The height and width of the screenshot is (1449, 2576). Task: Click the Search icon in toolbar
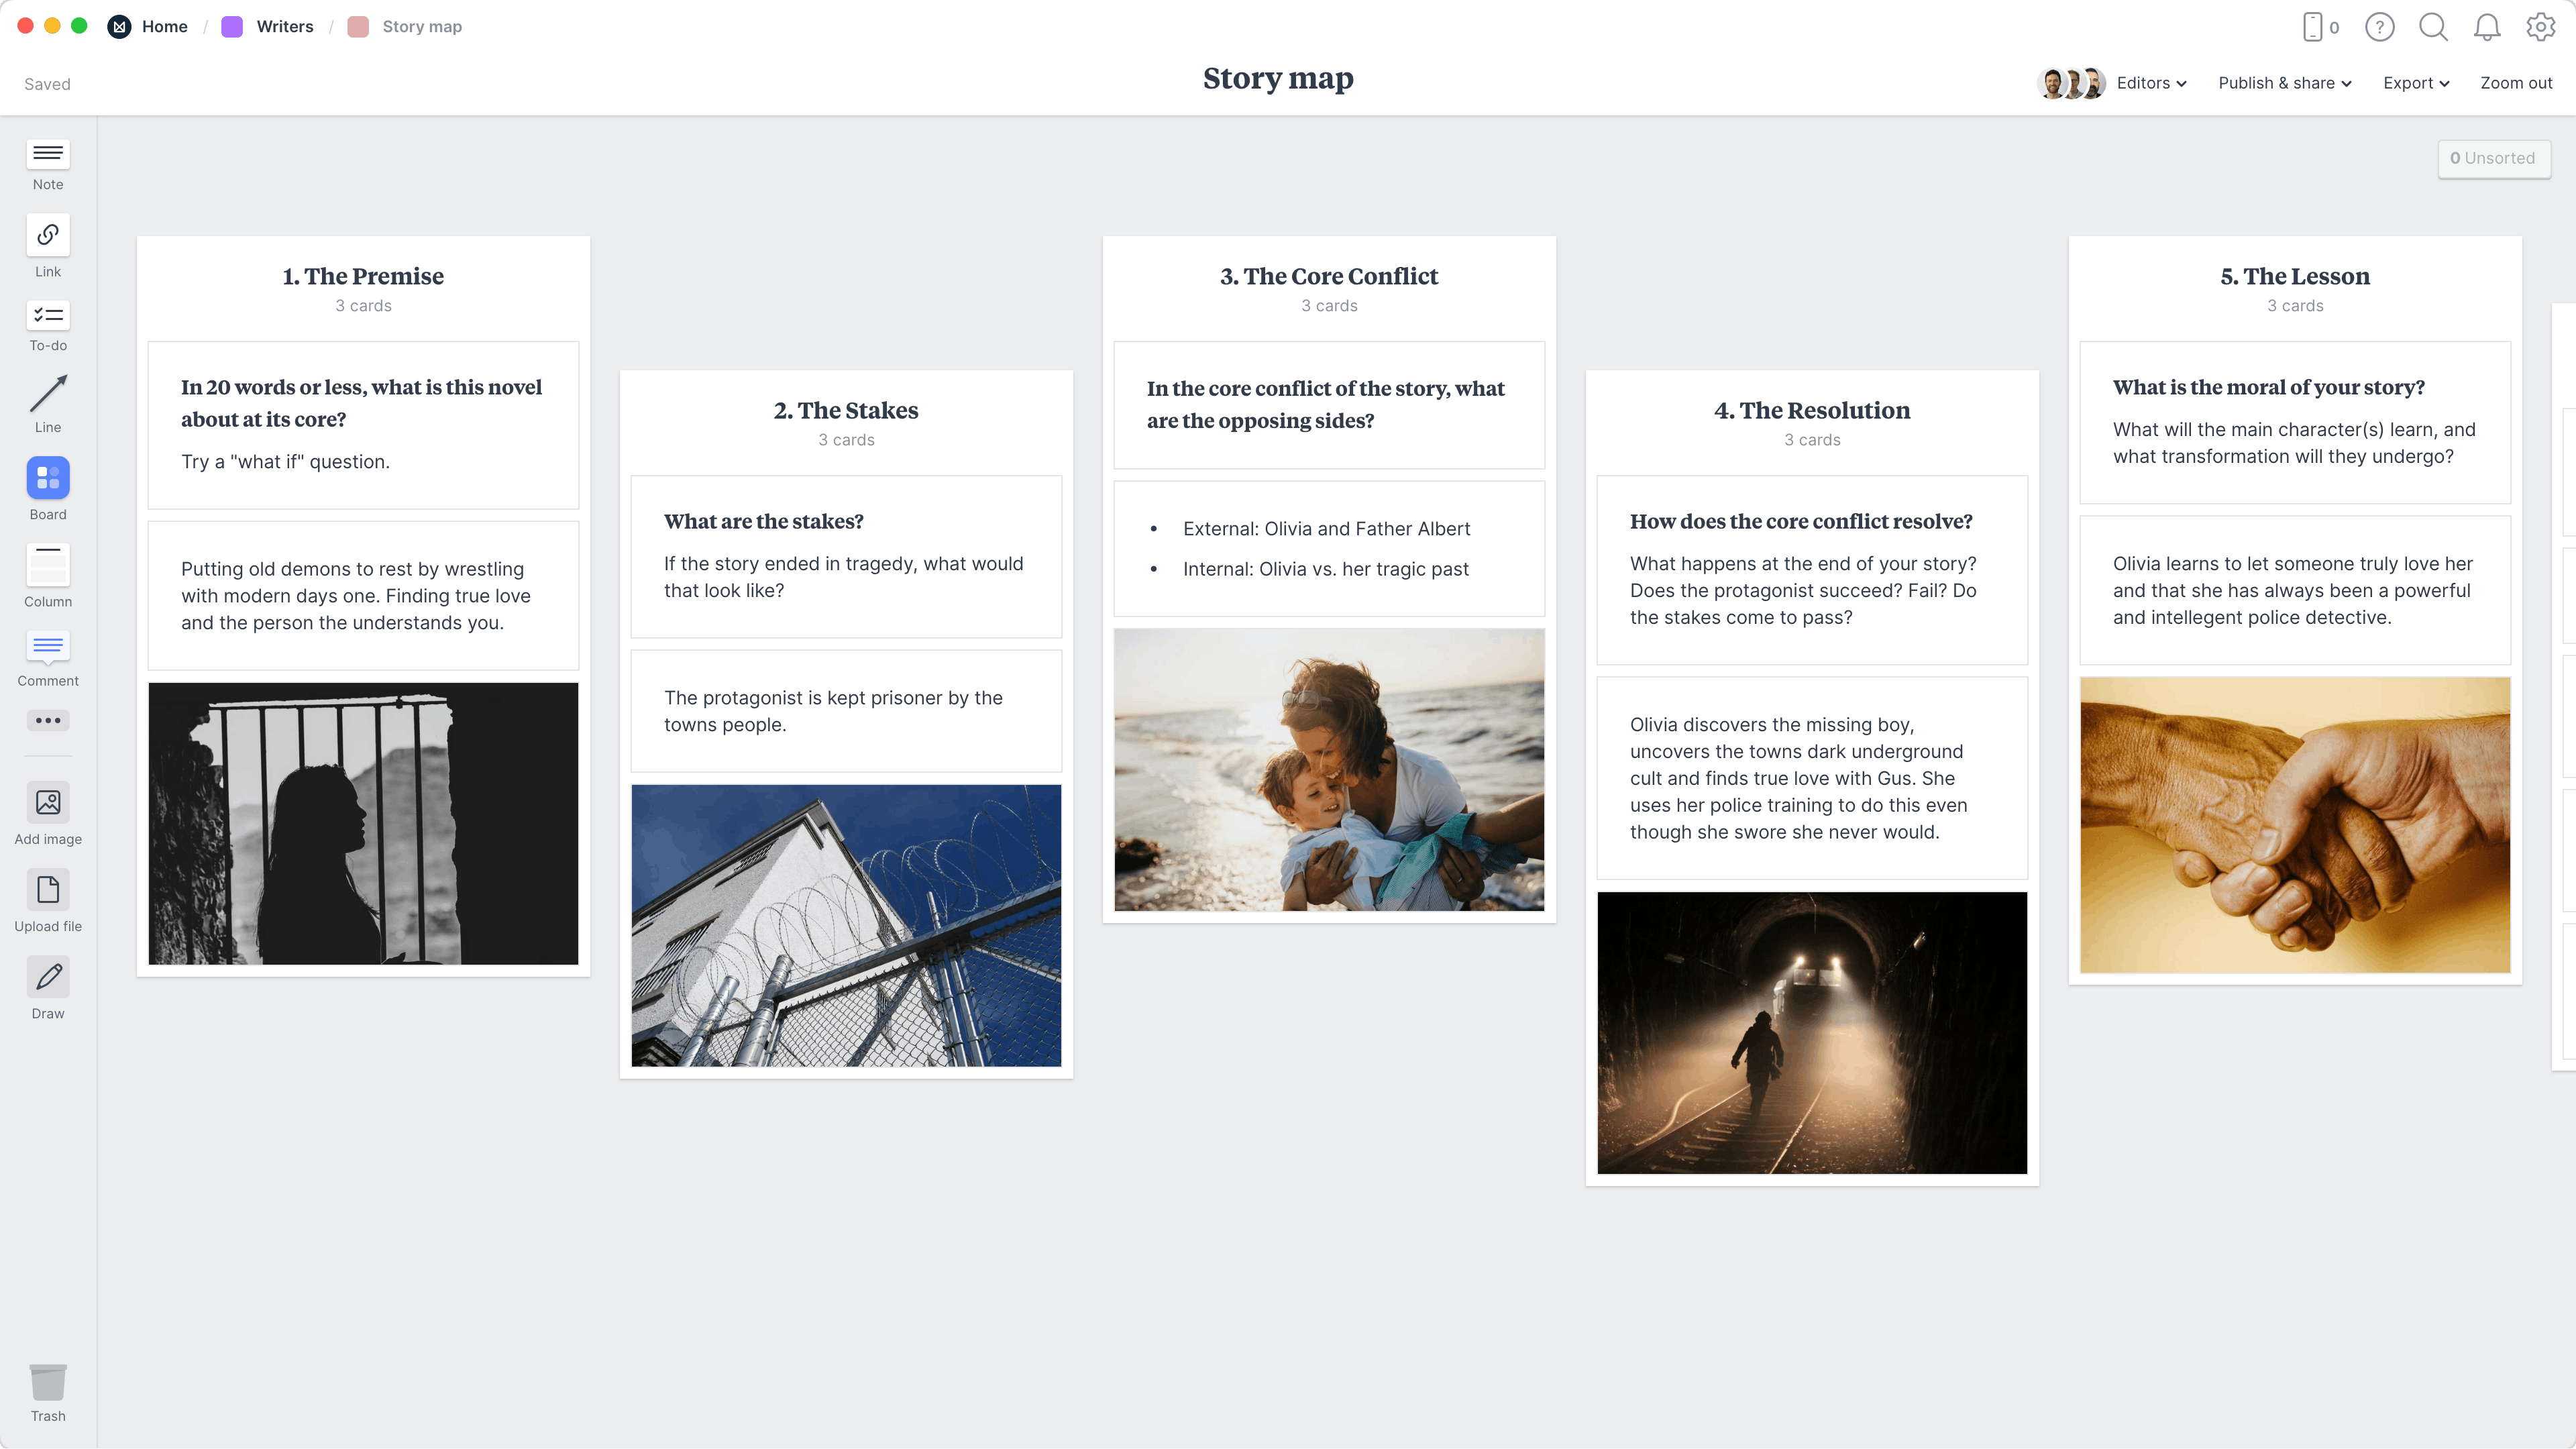2432,27
